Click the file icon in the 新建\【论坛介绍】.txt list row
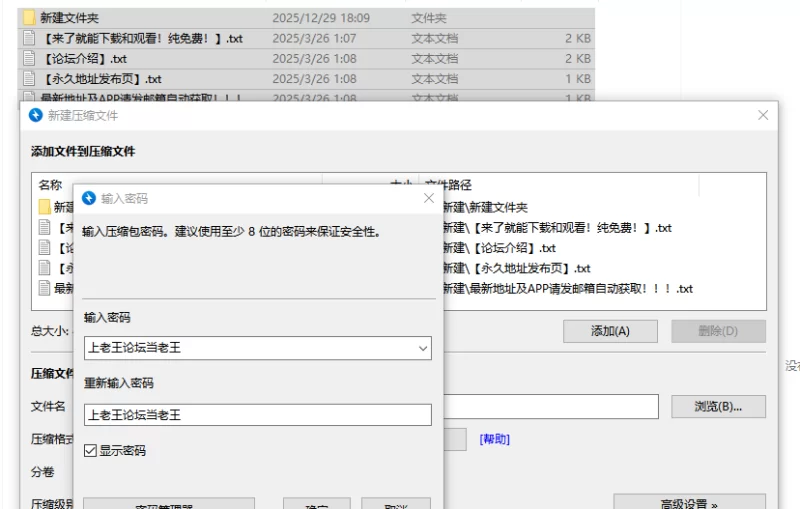Image resolution: width=800 pixels, height=509 pixels. pyautogui.click(x=44, y=248)
